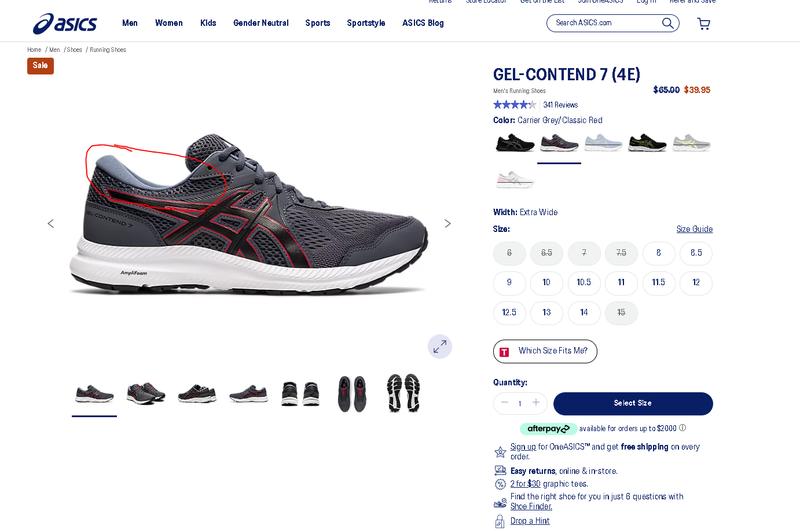
Task: Select shoe size 10.5
Action: pos(584,282)
